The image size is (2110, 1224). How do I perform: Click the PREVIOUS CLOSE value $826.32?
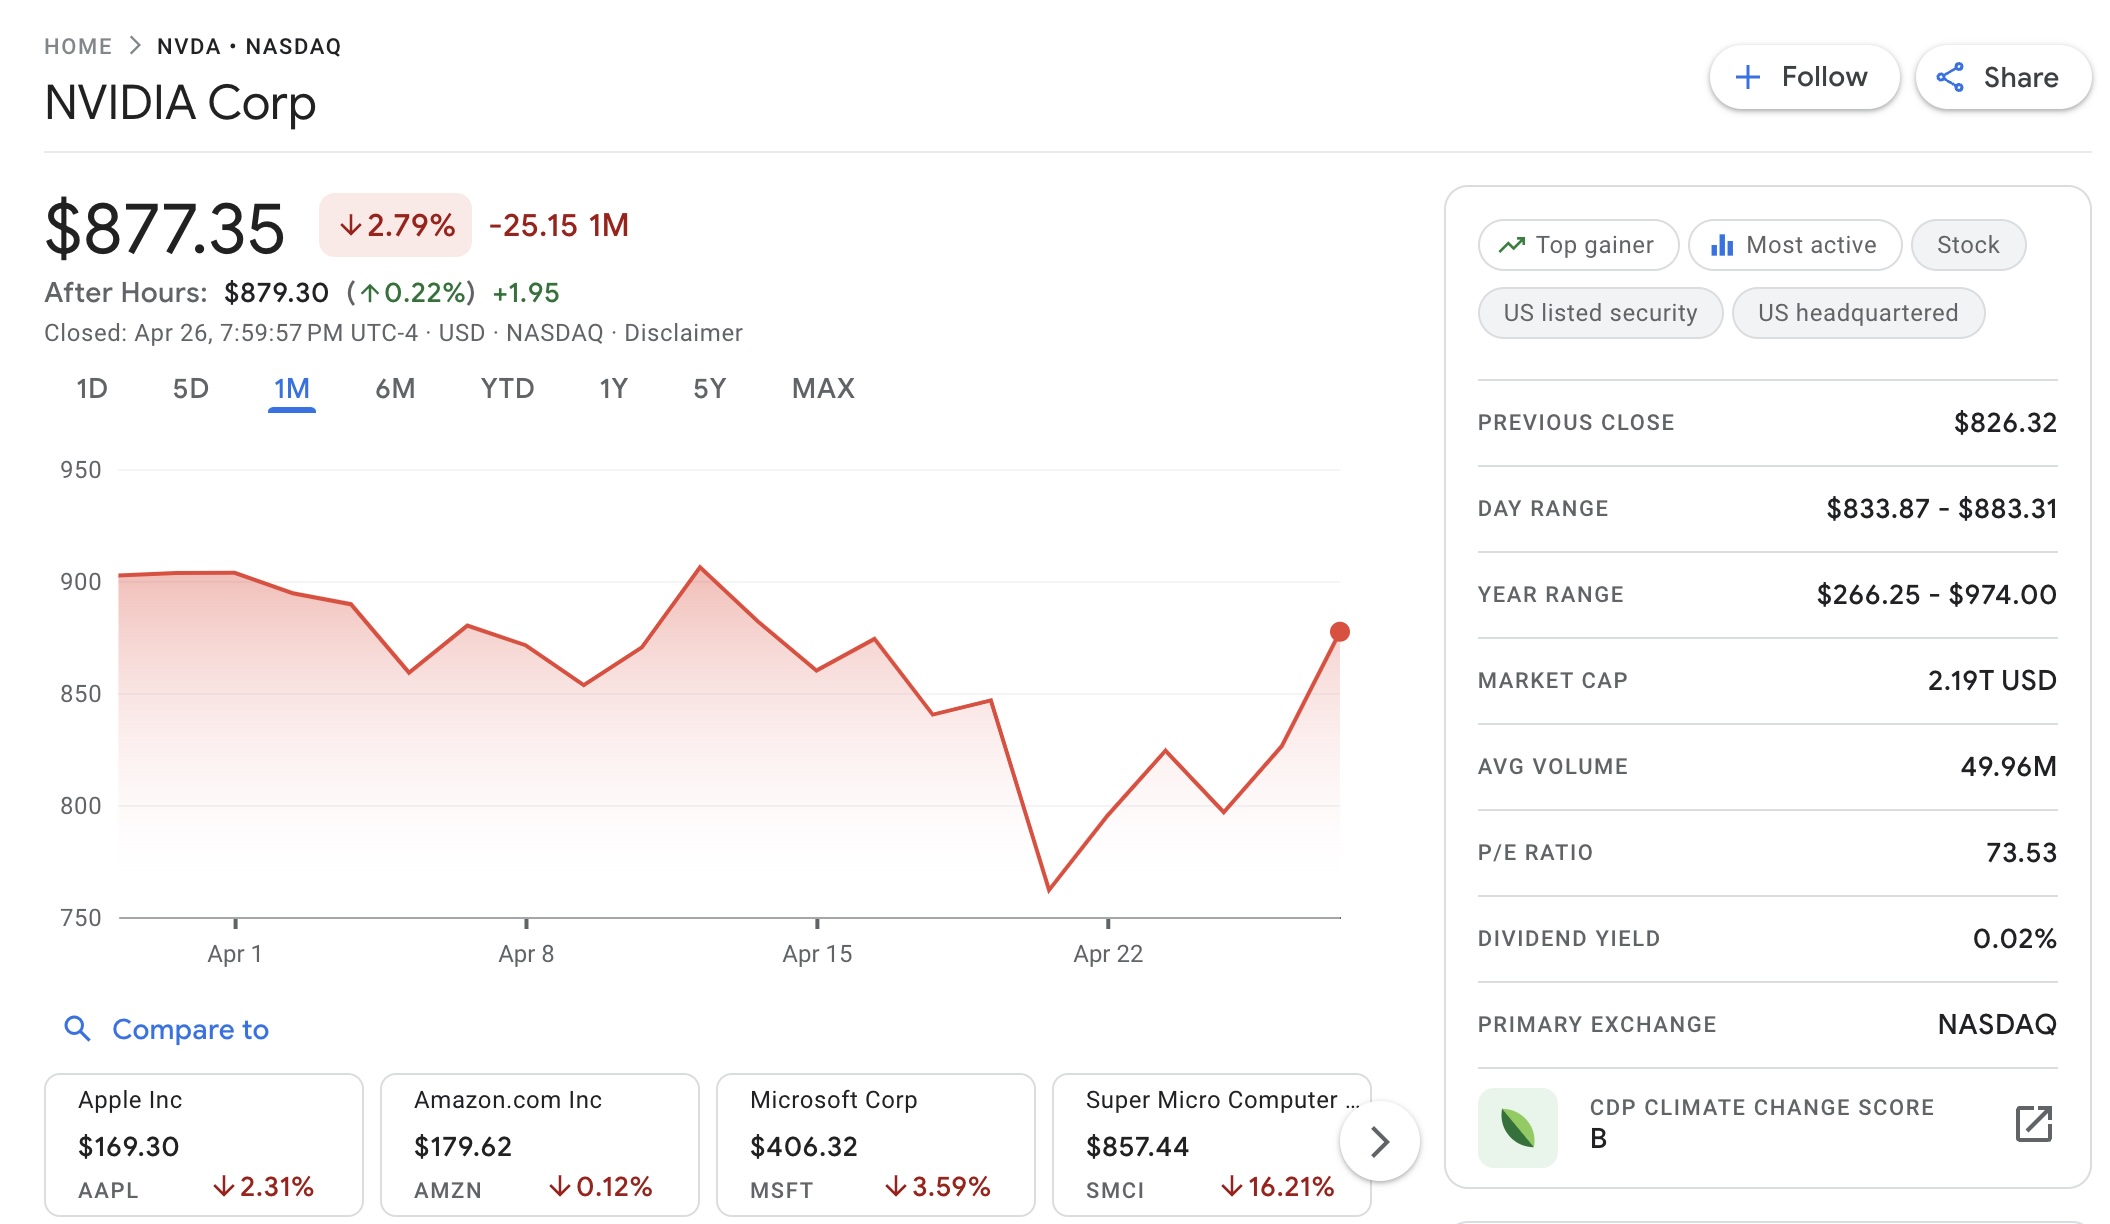[2005, 423]
